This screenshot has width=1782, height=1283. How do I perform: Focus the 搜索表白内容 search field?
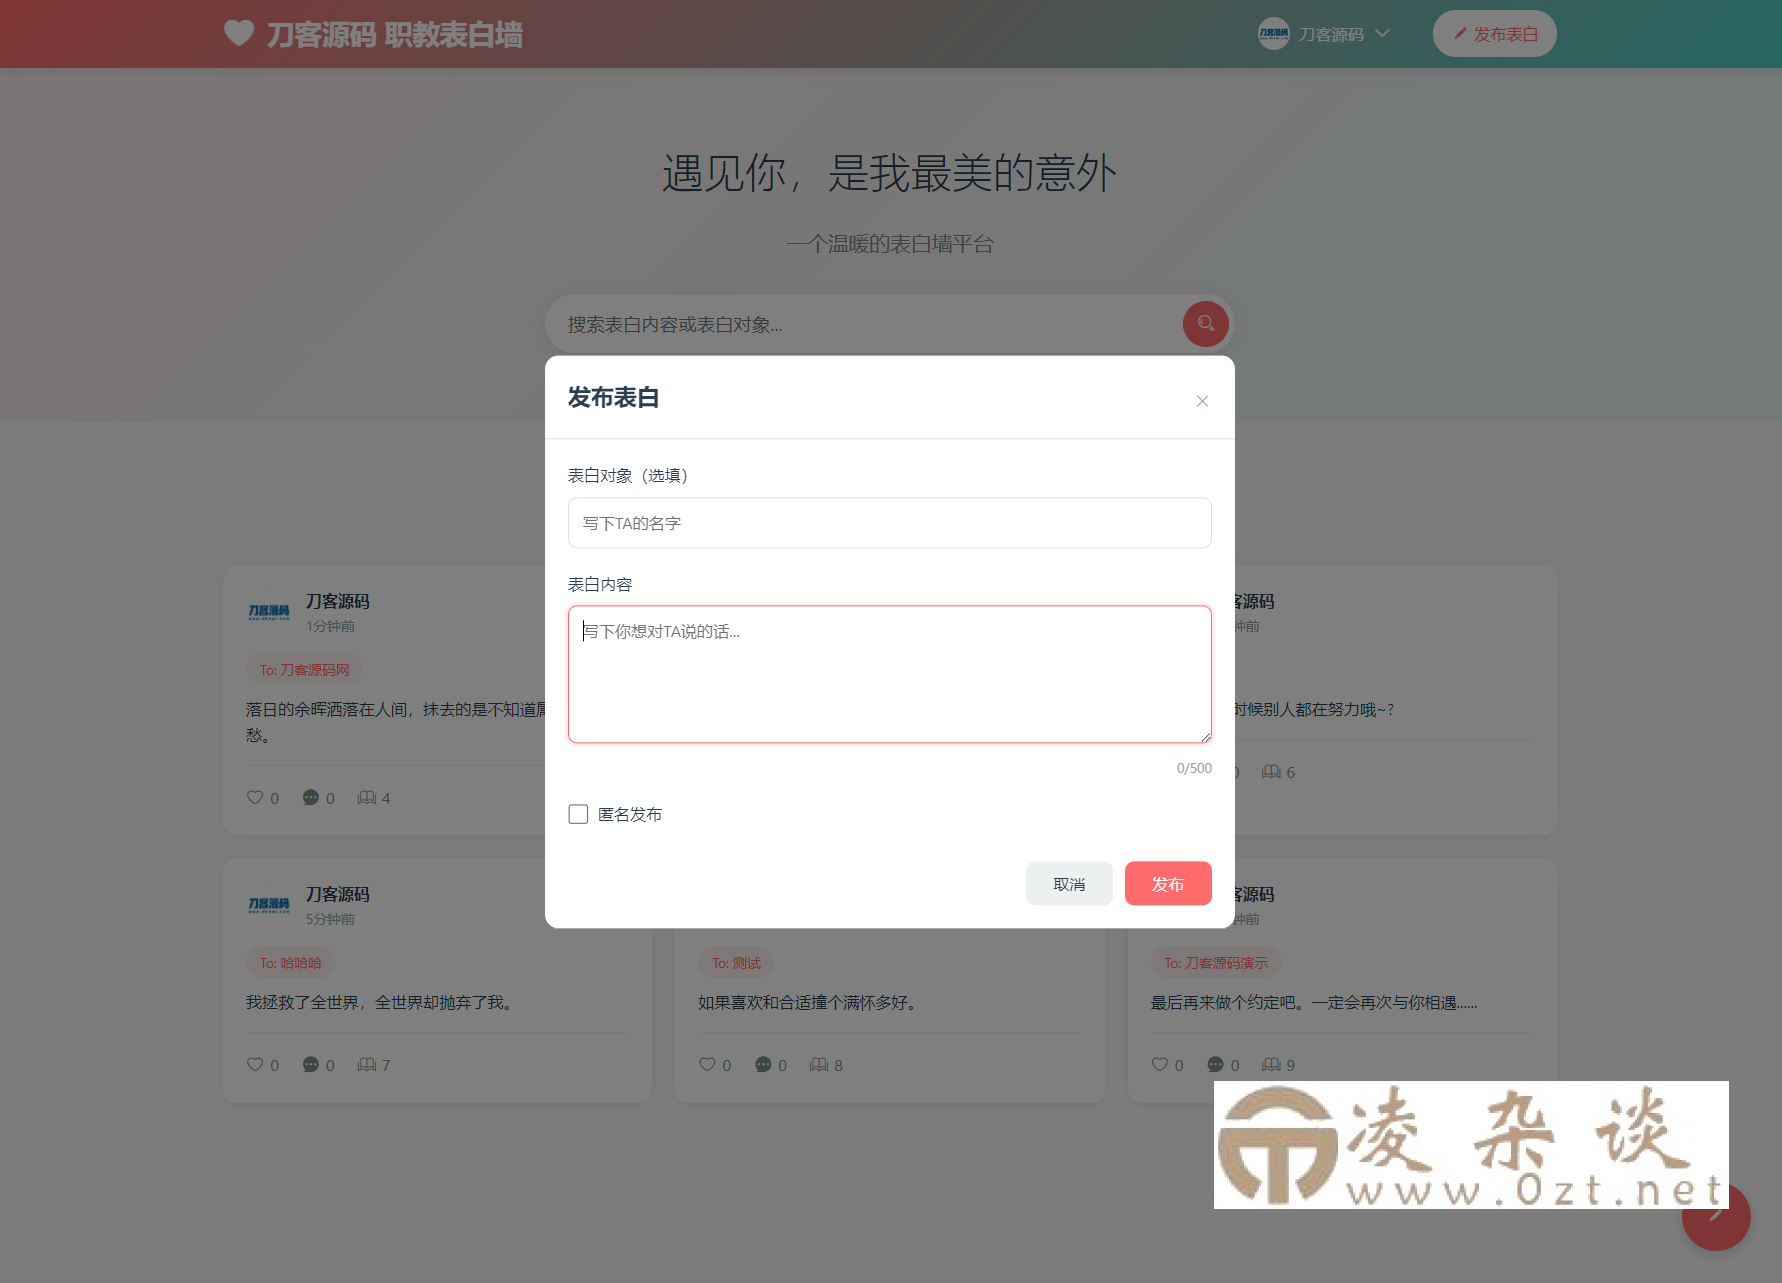point(865,324)
